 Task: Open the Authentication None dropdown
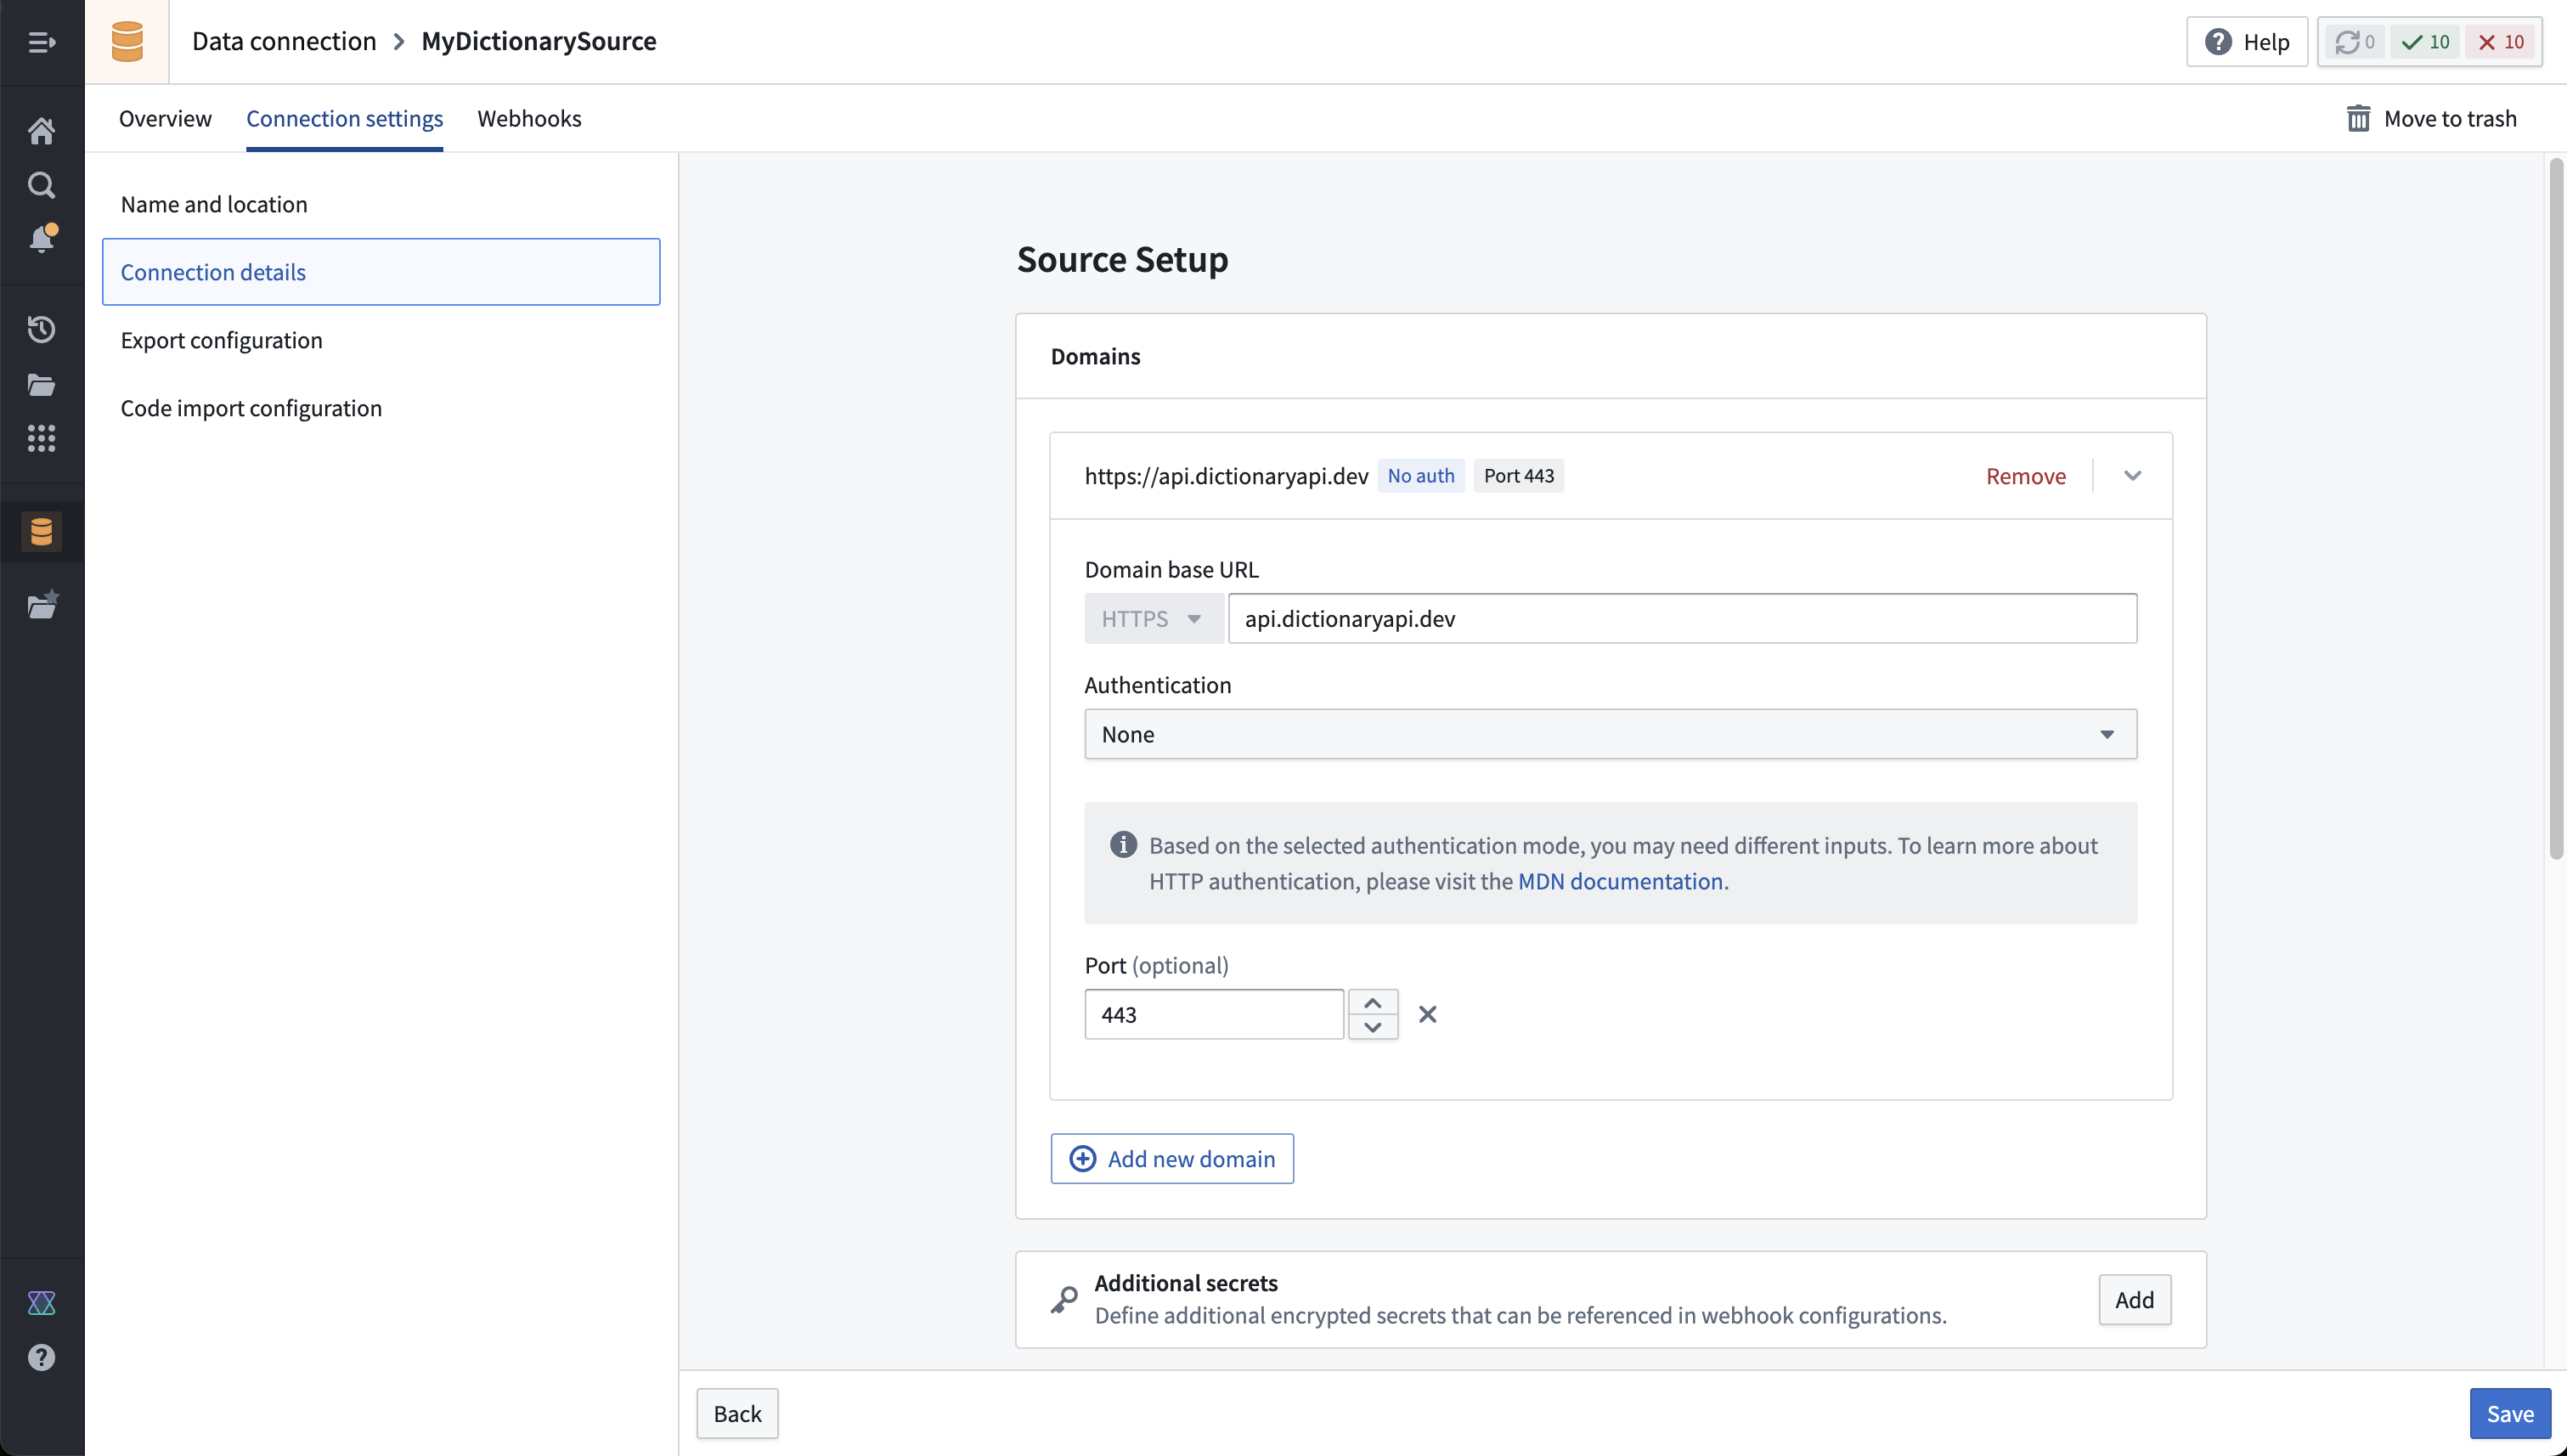point(1610,734)
